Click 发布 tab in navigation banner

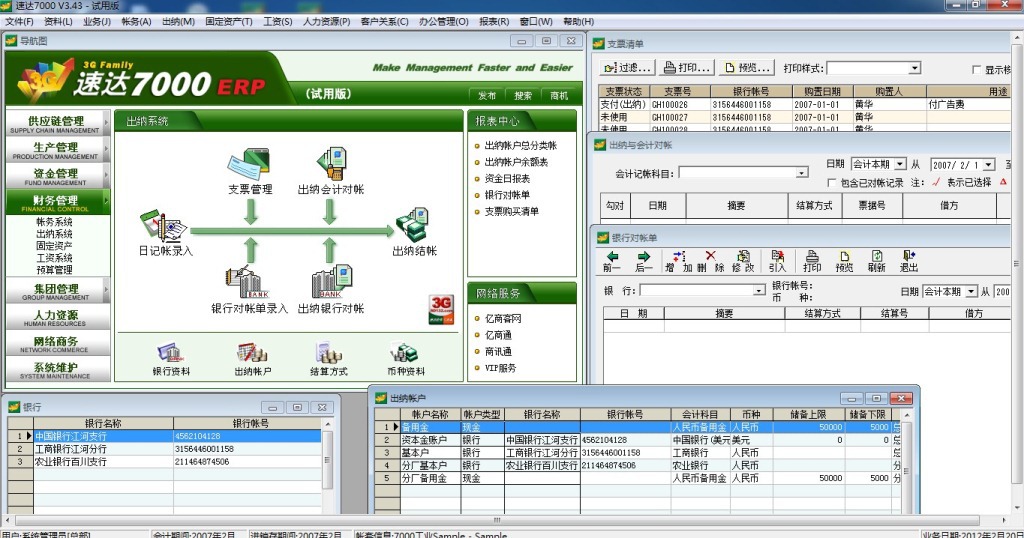coord(487,95)
